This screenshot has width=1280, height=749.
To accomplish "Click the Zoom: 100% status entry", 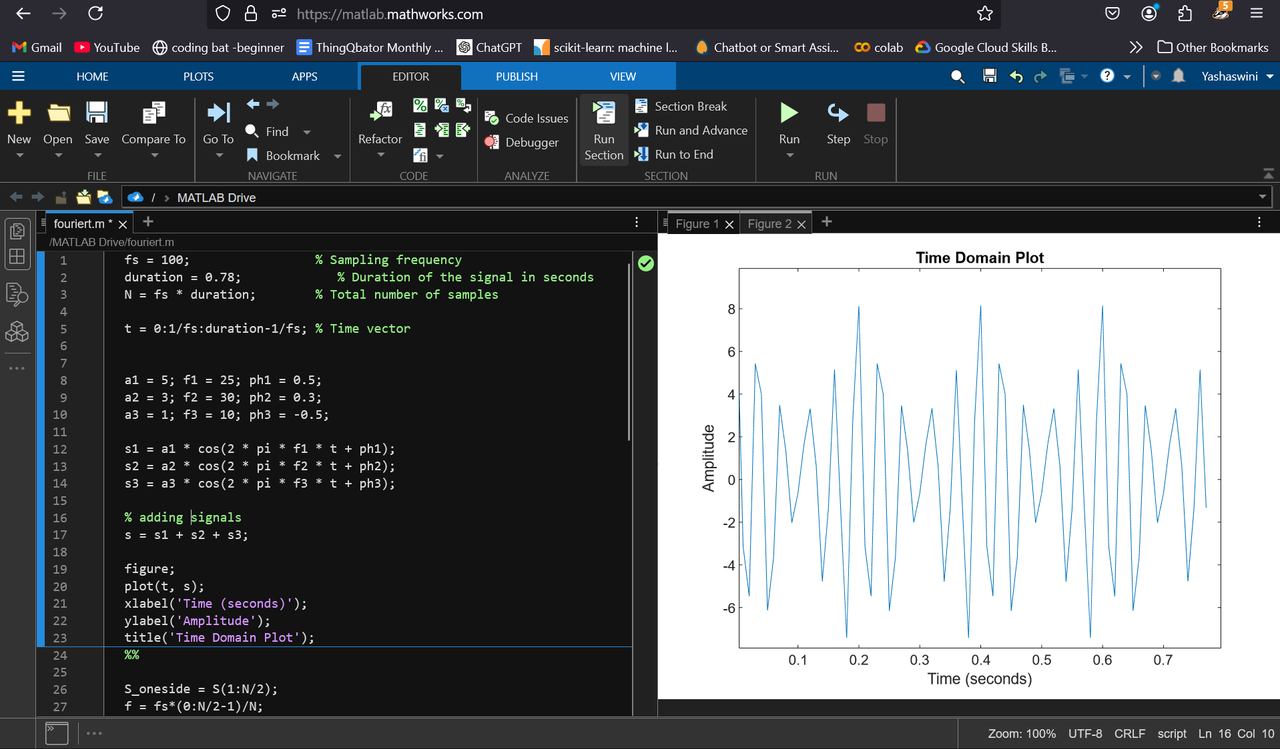I will click(x=1022, y=734).
